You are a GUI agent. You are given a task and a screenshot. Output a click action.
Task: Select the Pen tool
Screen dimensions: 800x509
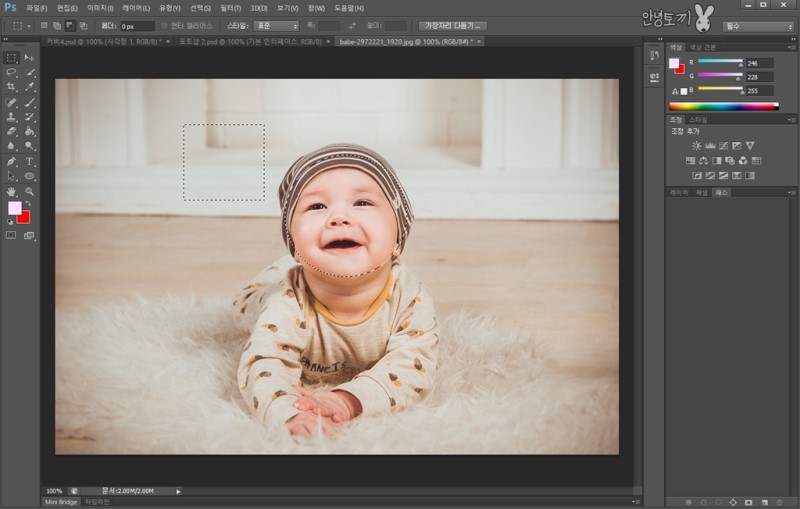[x=11, y=161]
